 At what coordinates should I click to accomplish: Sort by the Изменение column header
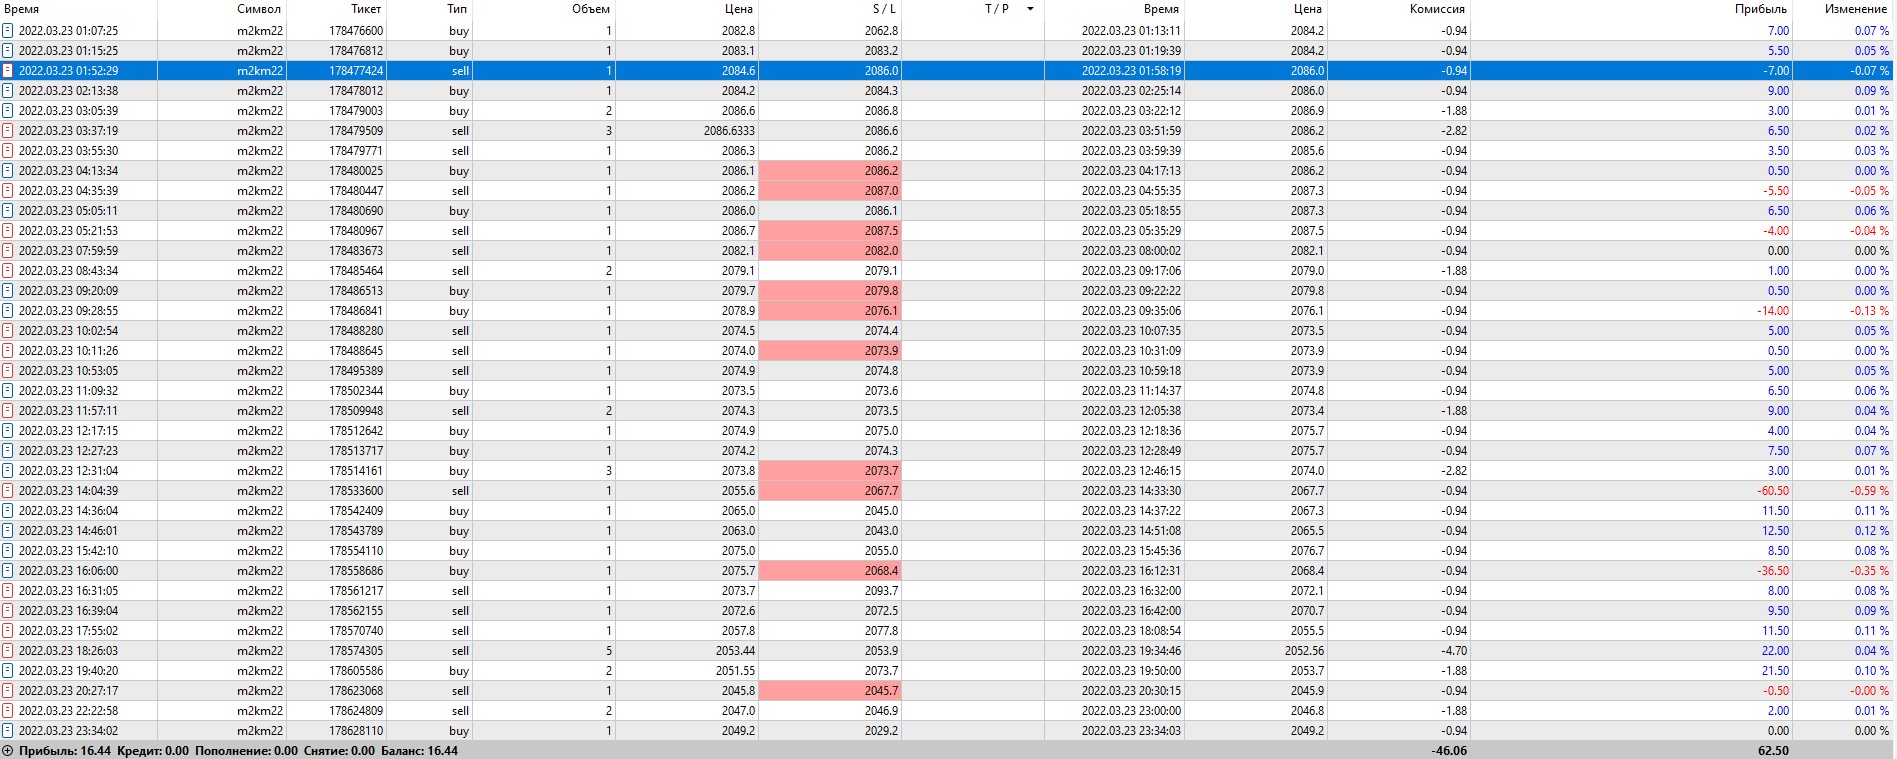click(x=1856, y=9)
